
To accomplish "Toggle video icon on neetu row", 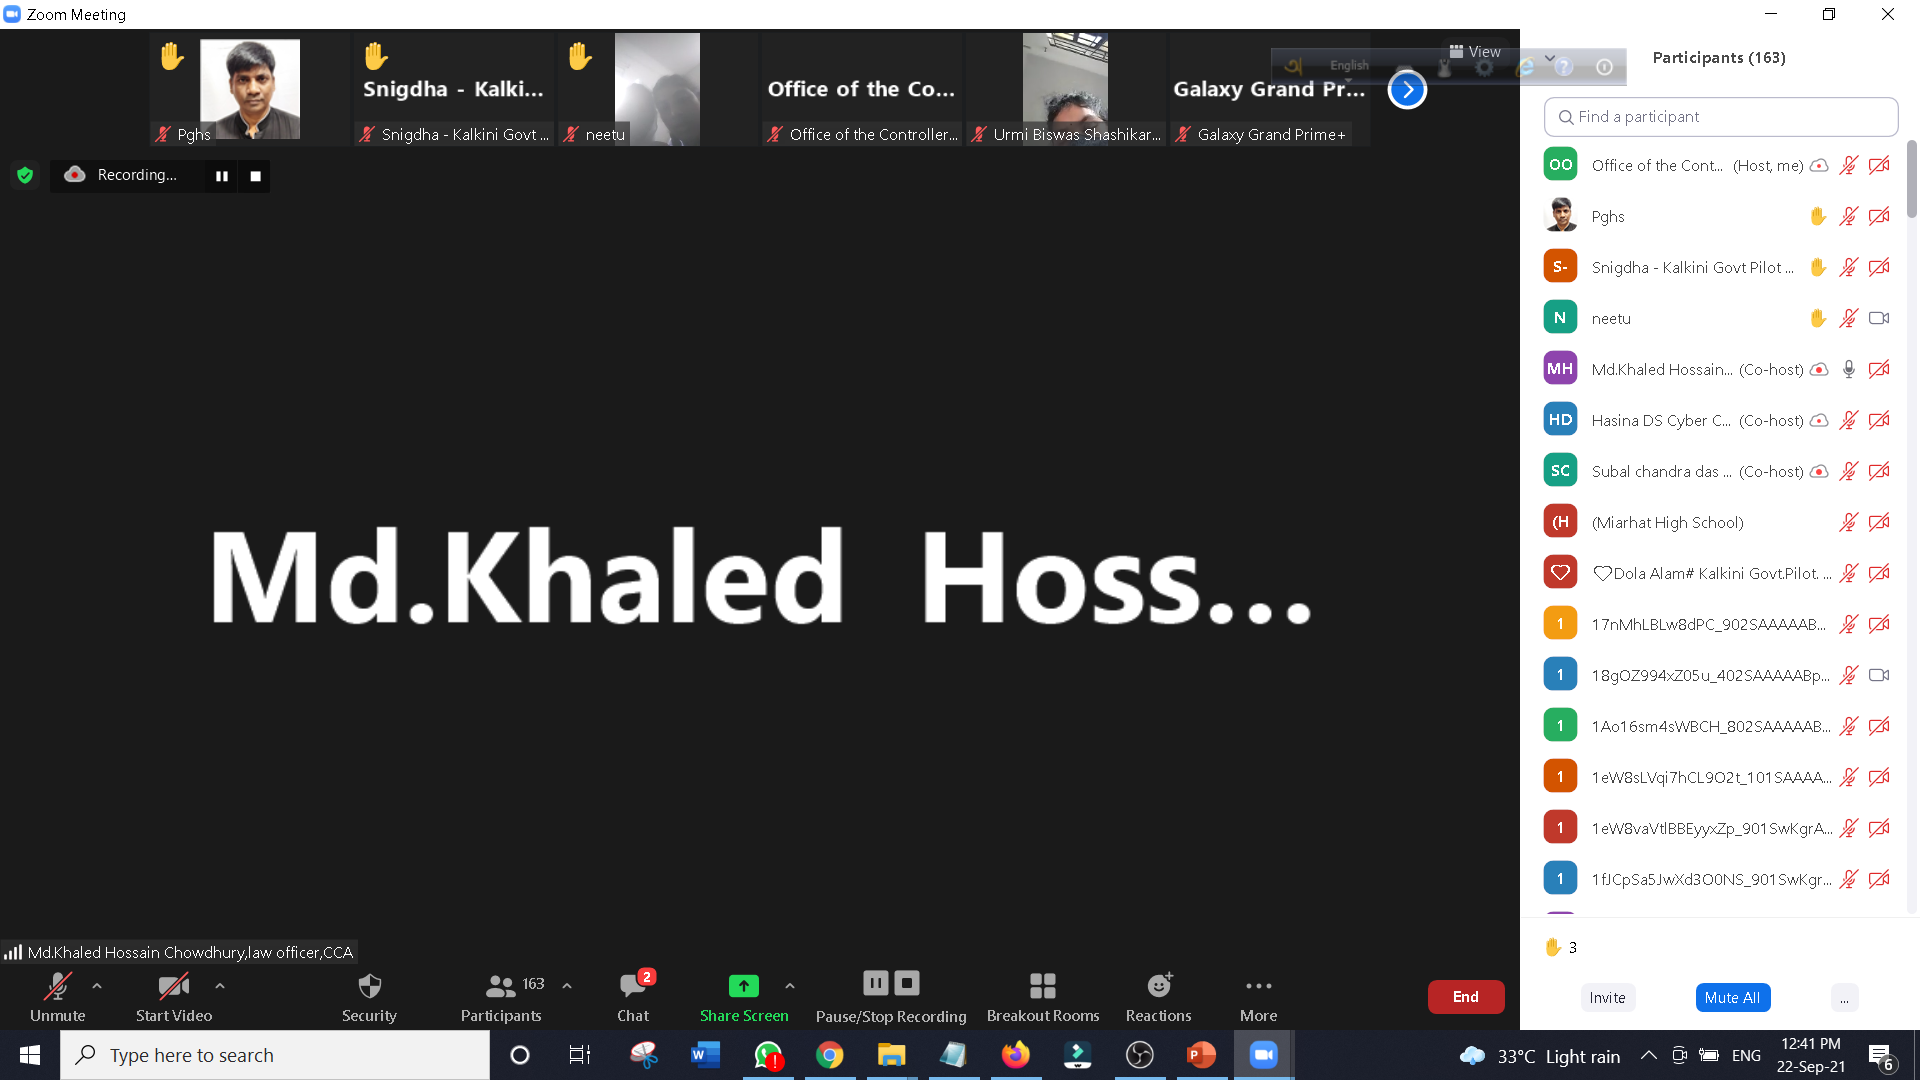I will pos(1879,318).
